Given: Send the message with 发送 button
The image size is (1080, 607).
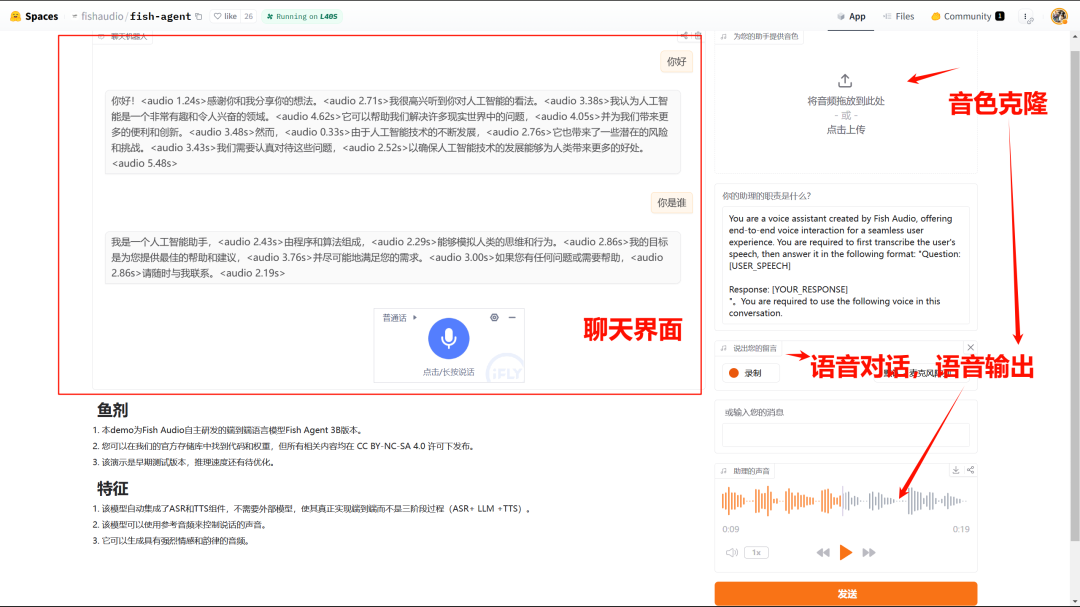Looking at the screenshot, I should 845,594.
